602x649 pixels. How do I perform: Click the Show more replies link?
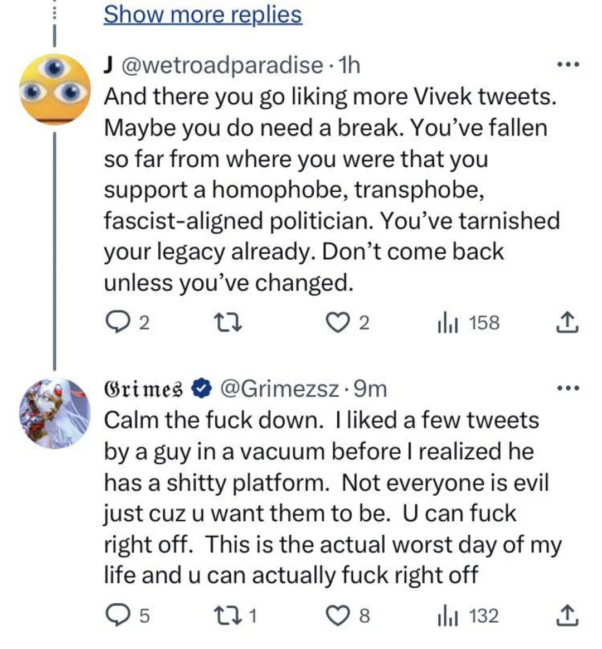pos(202,15)
